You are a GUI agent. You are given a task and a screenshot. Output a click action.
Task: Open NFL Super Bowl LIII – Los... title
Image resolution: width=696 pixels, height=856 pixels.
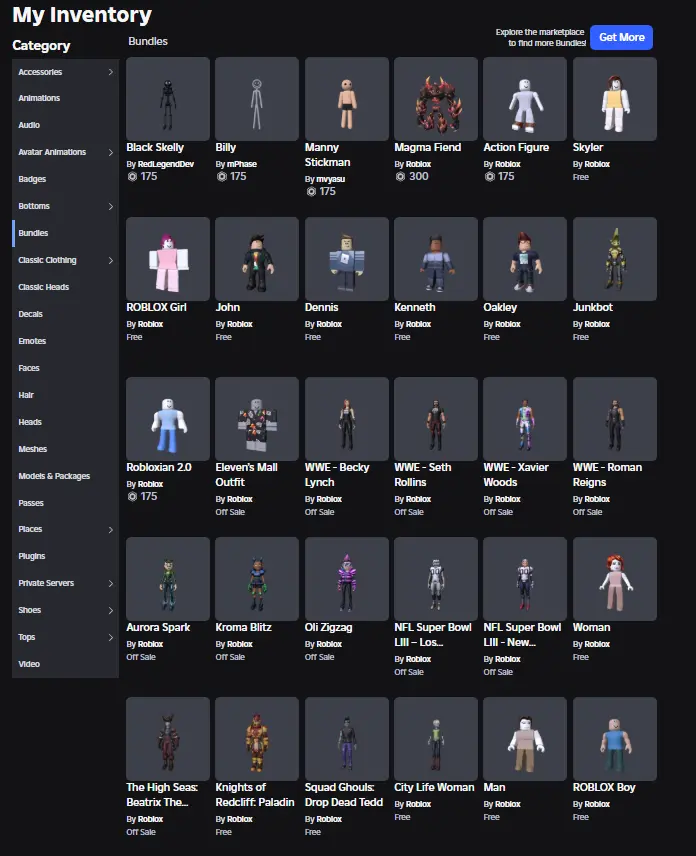tap(432, 634)
